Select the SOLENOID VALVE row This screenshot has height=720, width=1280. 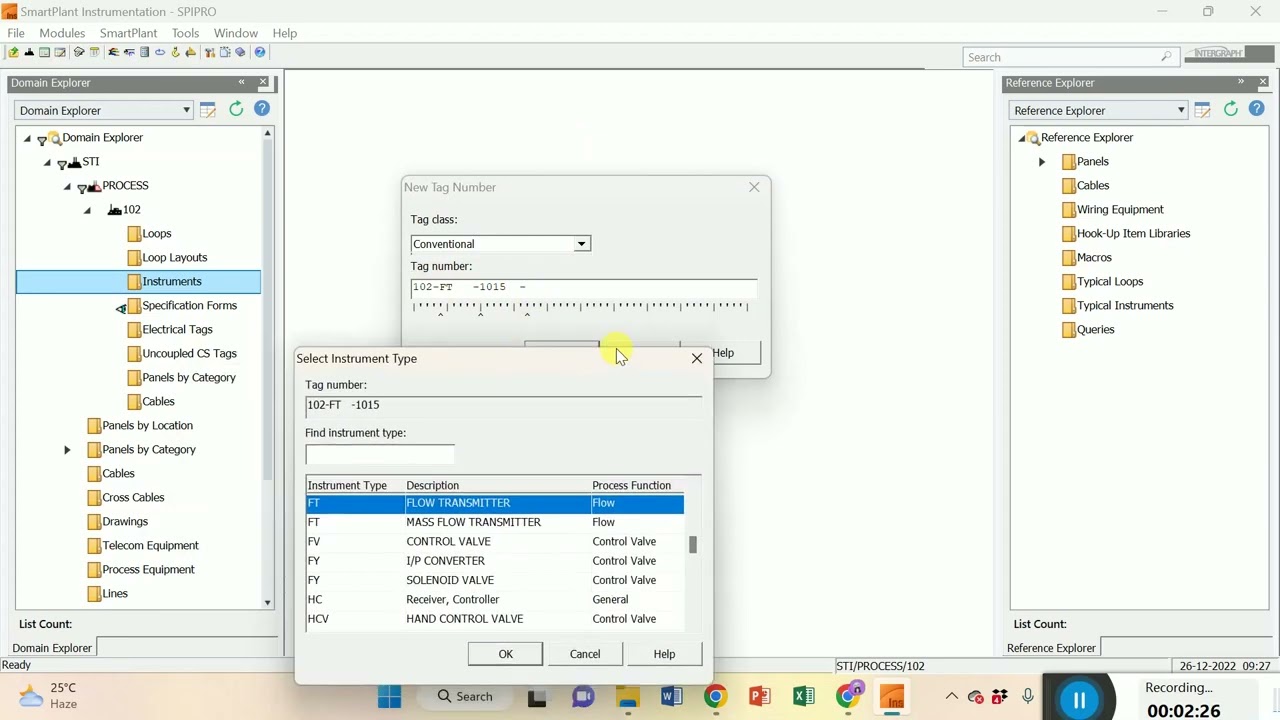click(x=494, y=580)
